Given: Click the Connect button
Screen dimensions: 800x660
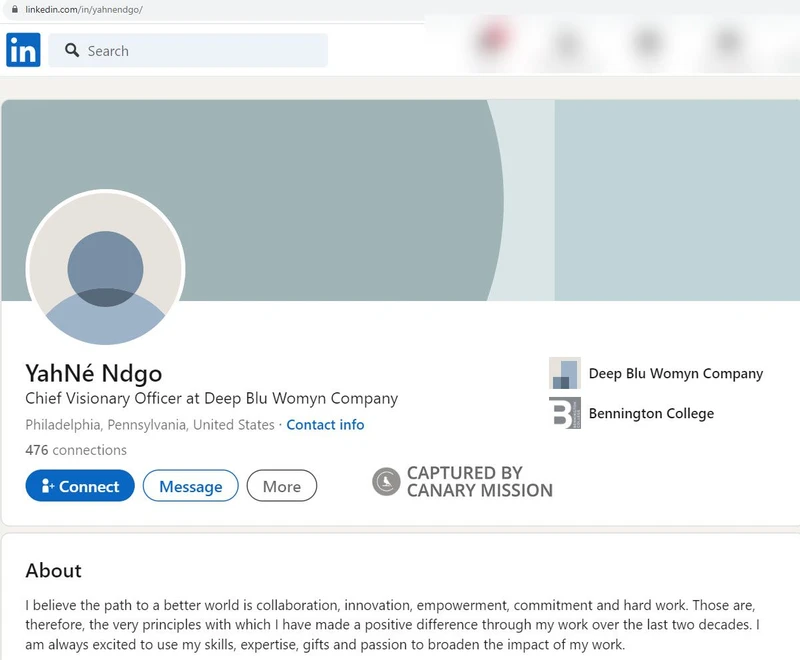Looking at the screenshot, I should point(80,486).
